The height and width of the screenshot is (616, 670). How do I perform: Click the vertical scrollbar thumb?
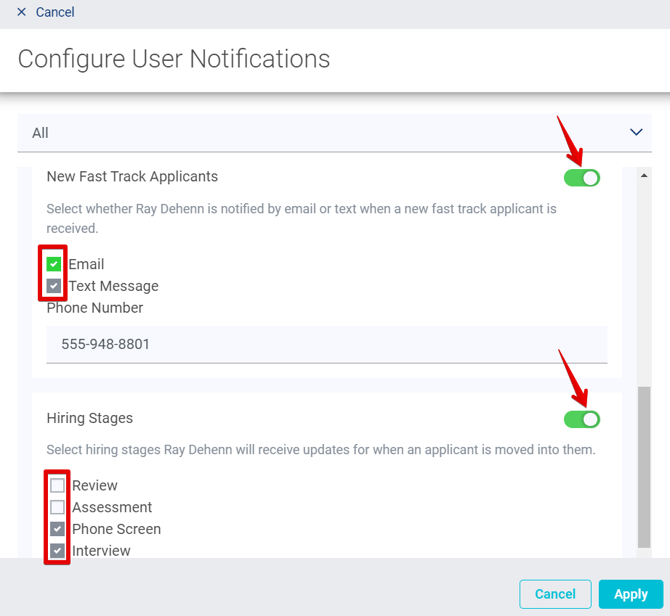(x=644, y=465)
